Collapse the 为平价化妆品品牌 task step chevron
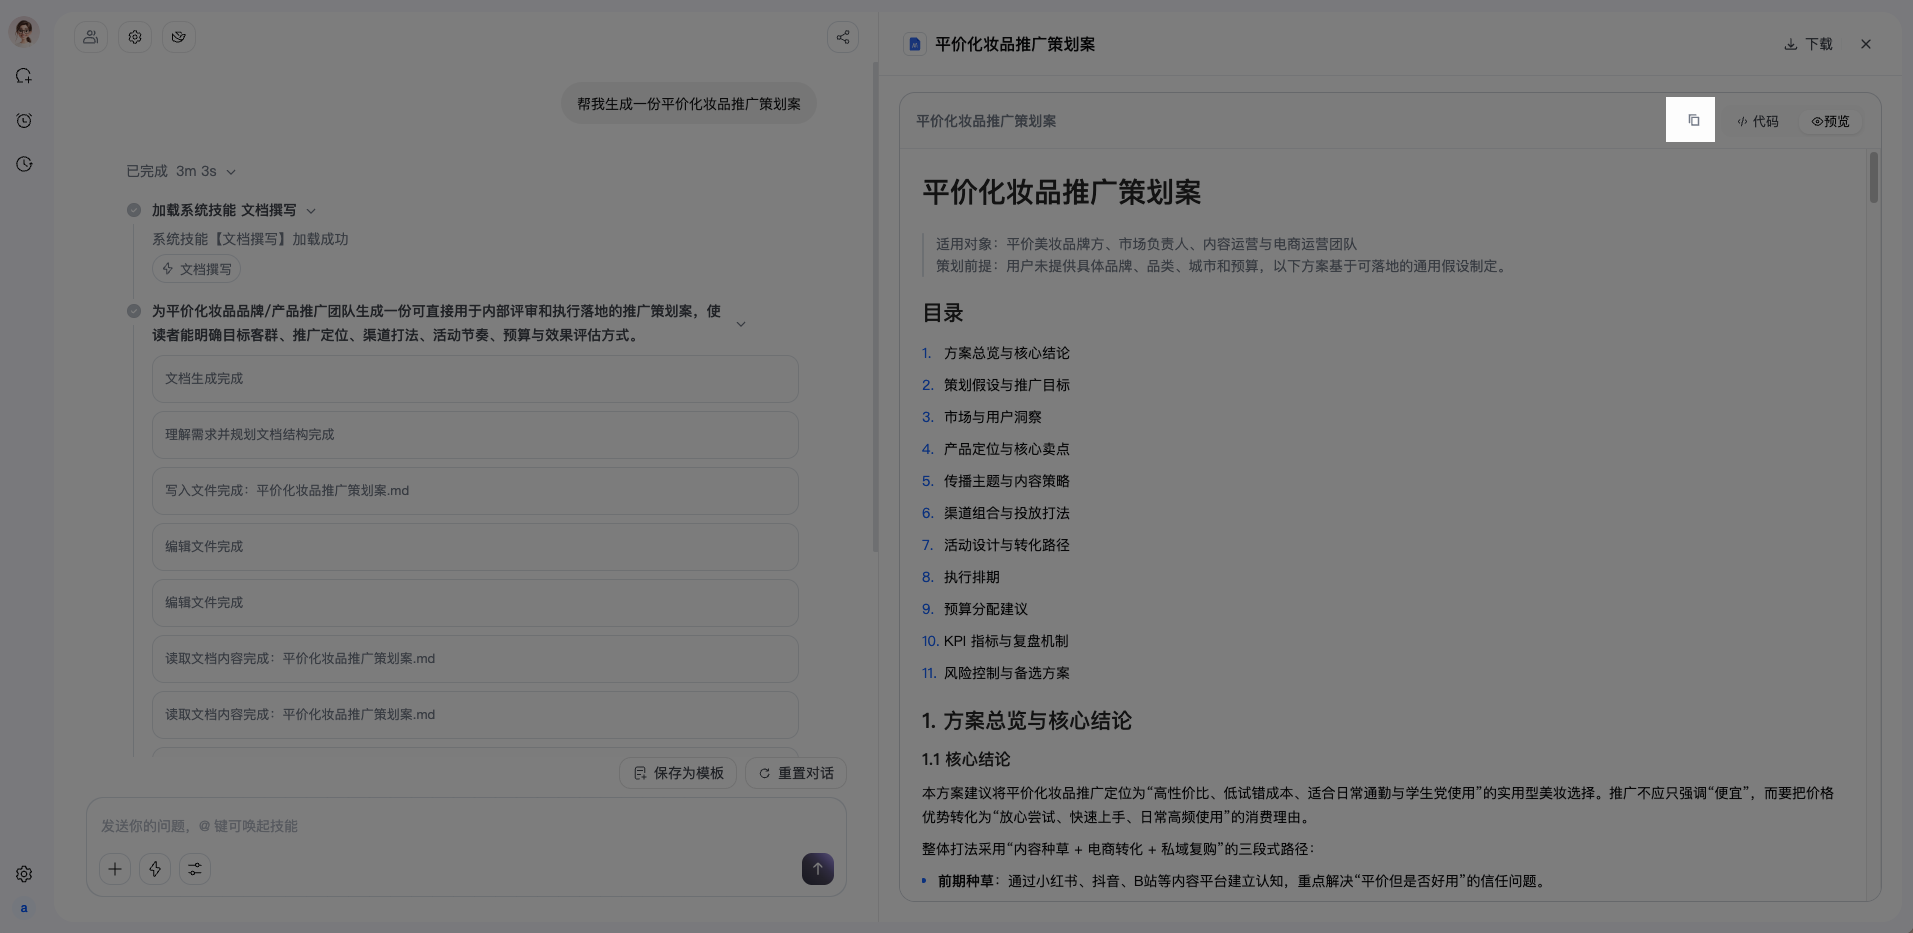Image resolution: width=1913 pixels, height=933 pixels. [x=741, y=324]
